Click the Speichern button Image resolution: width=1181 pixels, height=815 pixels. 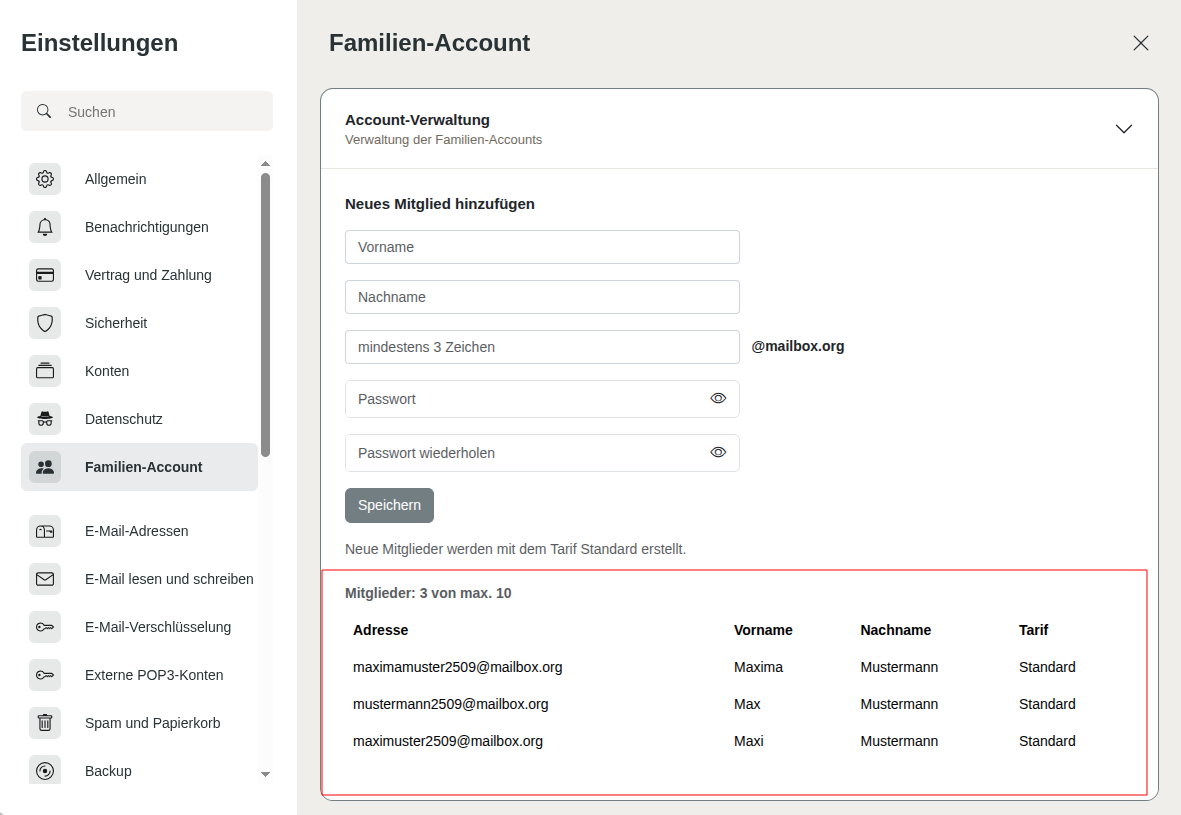[x=389, y=505]
